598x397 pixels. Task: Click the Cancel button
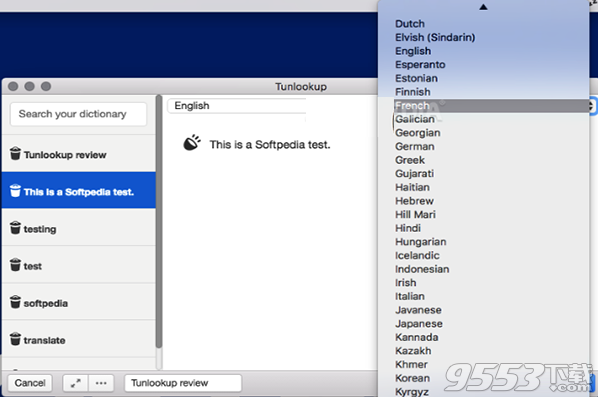click(x=30, y=383)
